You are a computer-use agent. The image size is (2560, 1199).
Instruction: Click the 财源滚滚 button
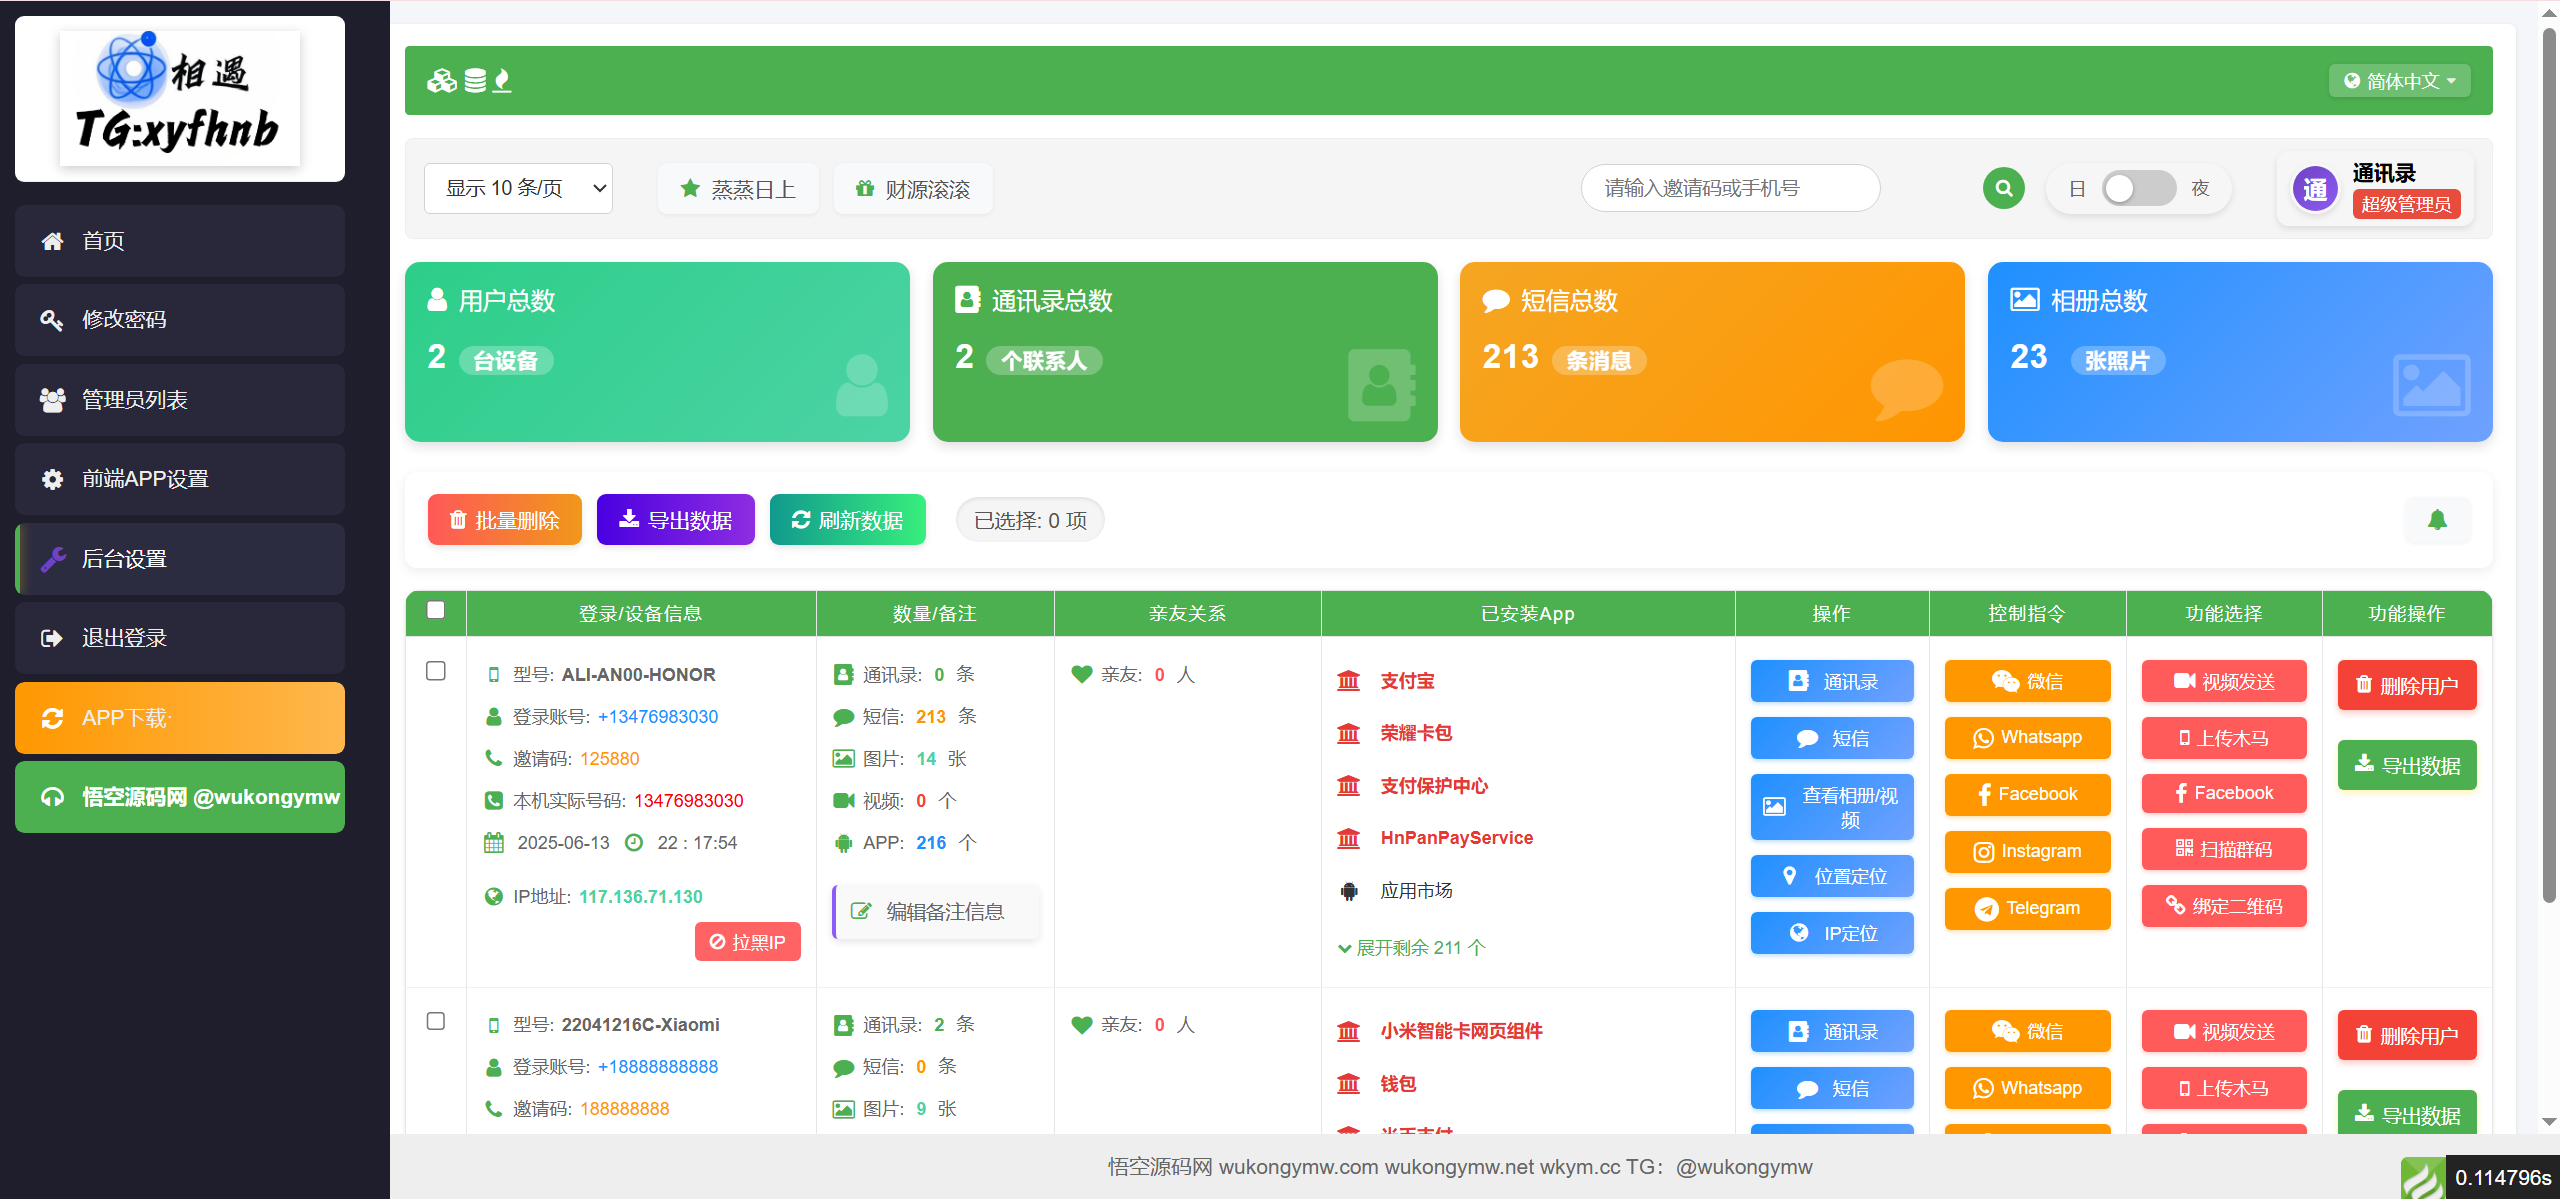point(913,189)
